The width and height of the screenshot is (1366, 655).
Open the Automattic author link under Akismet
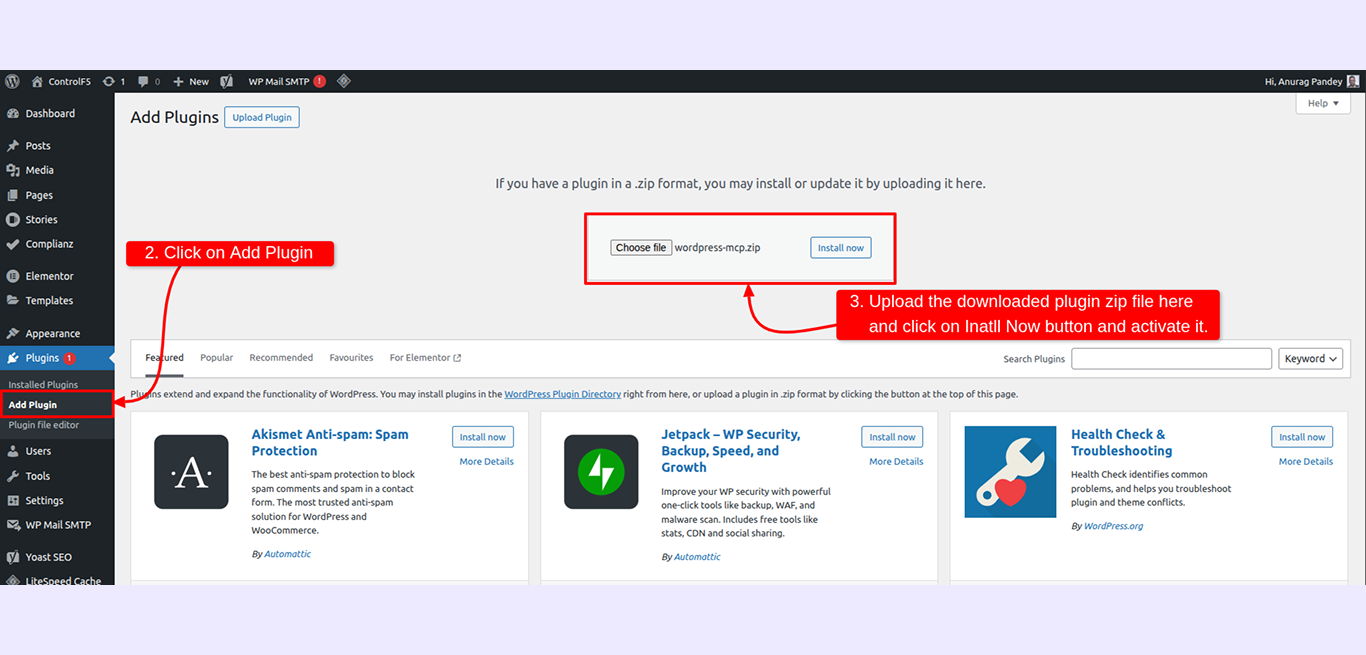tap(288, 553)
